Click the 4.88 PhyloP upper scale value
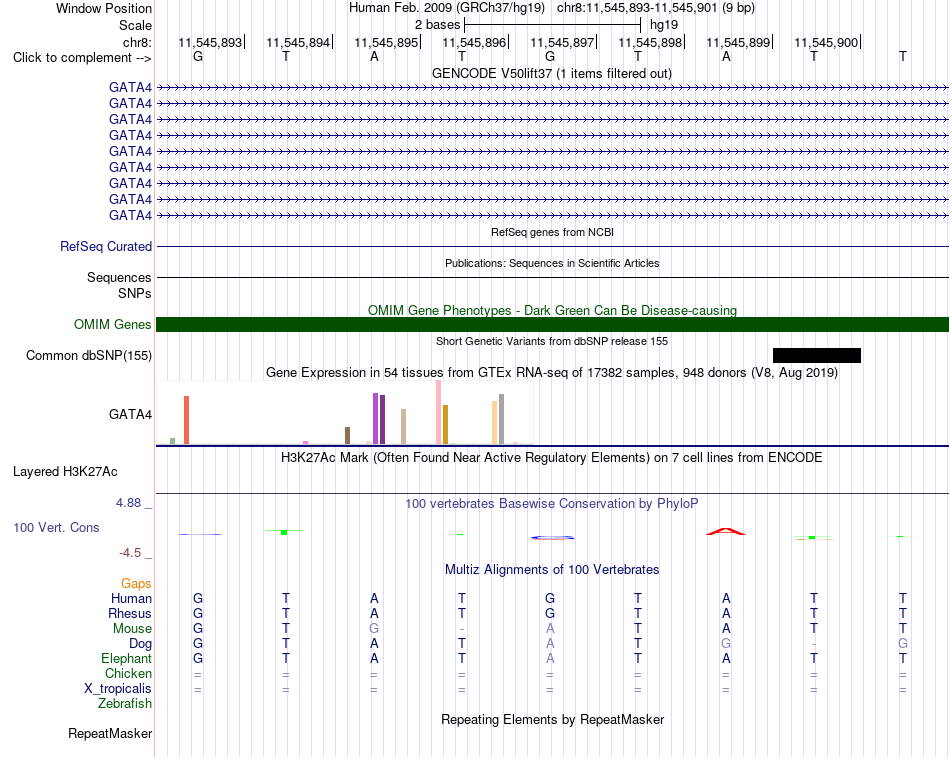Viewport: 950px width, 757px height. [x=128, y=502]
